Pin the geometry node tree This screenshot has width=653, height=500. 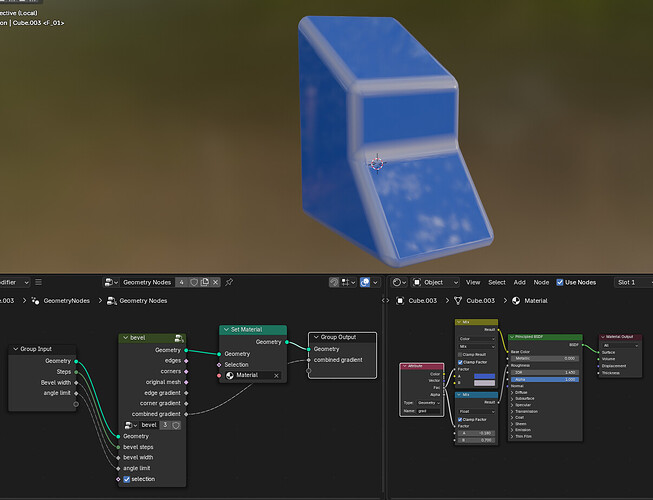229,282
